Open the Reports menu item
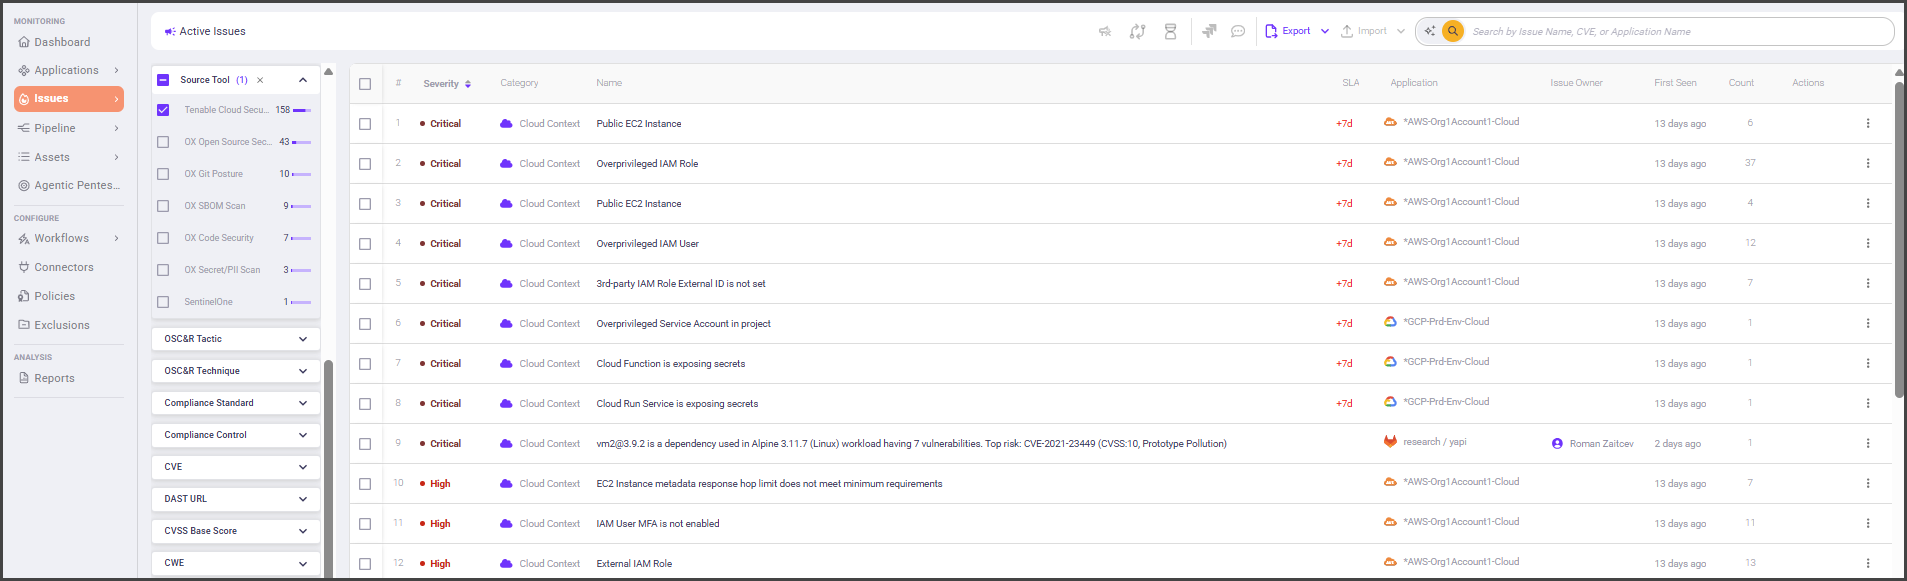The height and width of the screenshot is (581, 1907). point(54,378)
